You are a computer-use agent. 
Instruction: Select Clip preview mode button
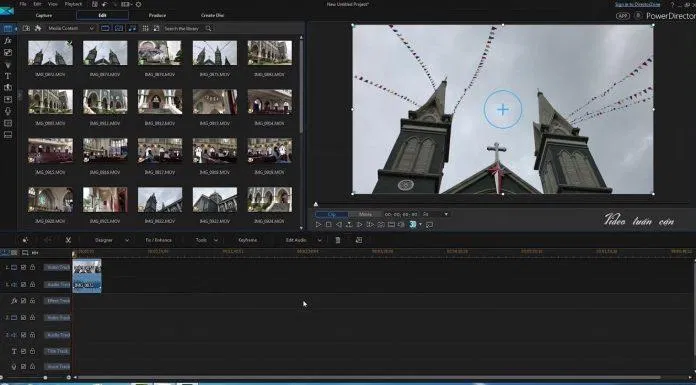[x=332, y=214]
